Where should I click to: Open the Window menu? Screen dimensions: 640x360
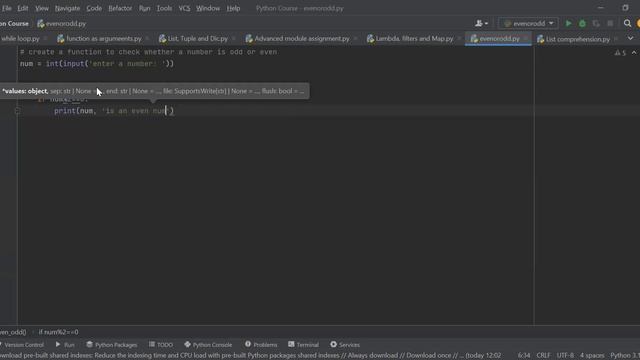point(208,8)
